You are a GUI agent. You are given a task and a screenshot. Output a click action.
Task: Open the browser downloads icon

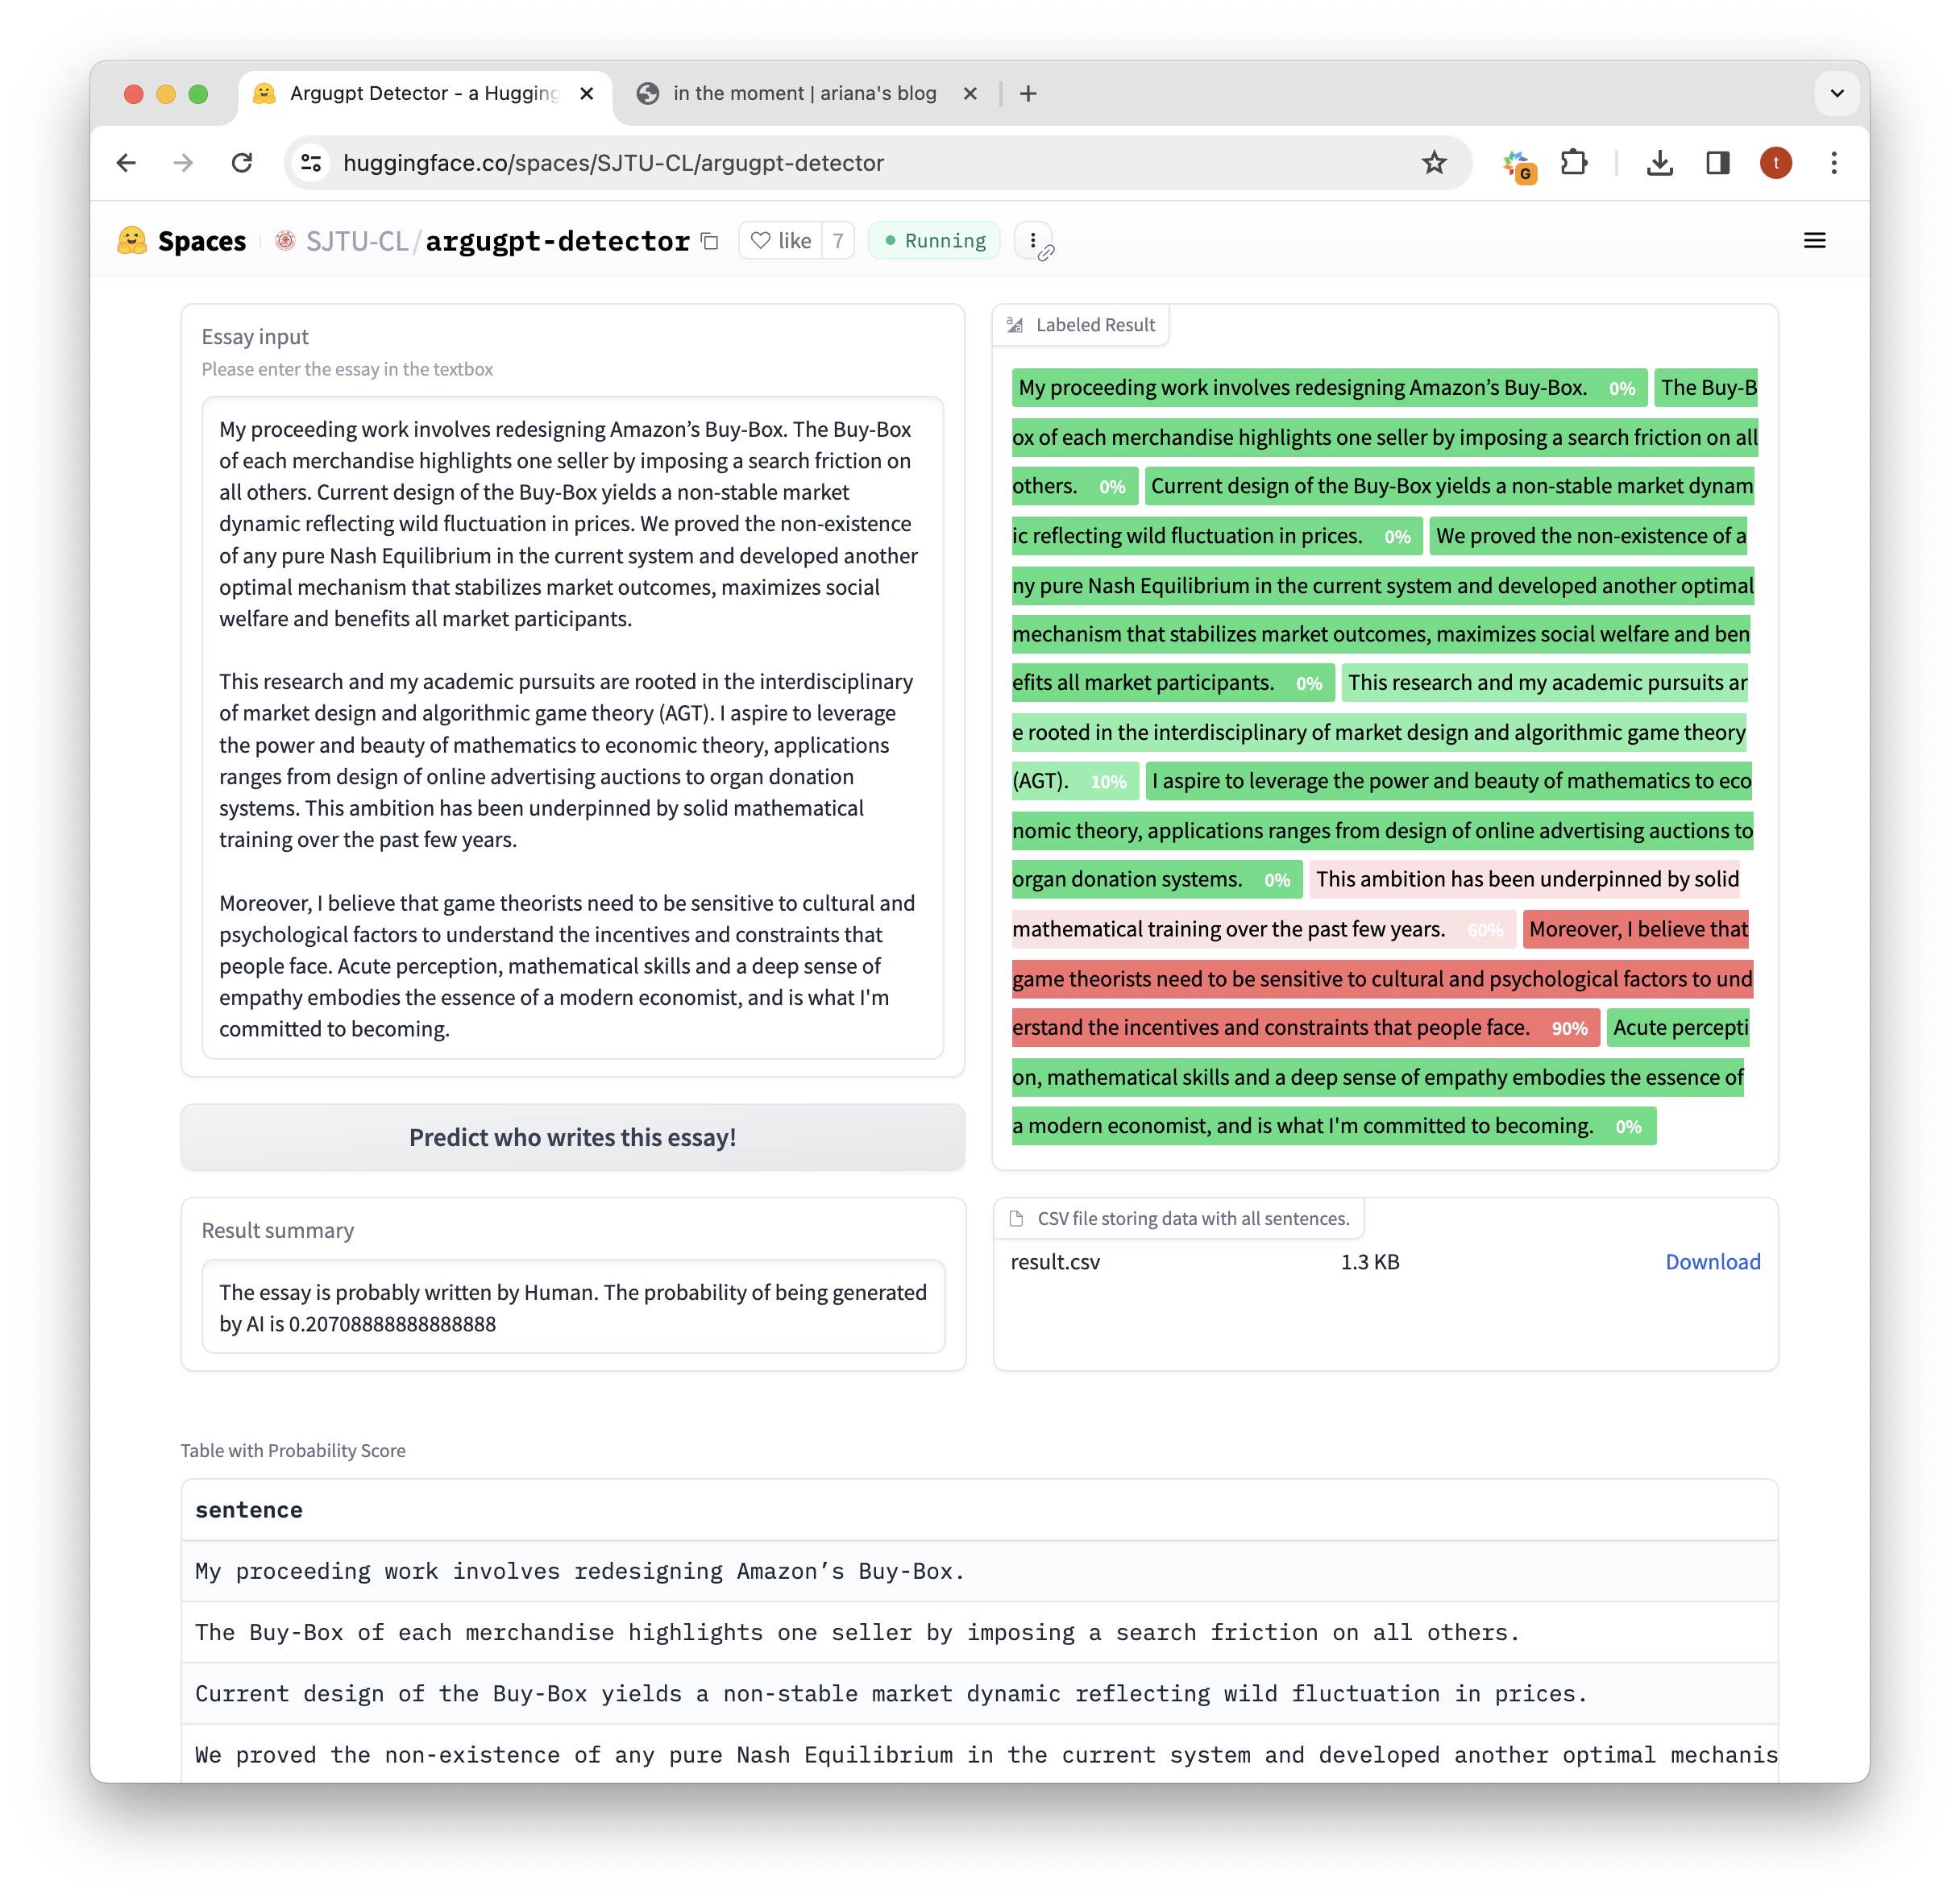(x=1659, y=163)
